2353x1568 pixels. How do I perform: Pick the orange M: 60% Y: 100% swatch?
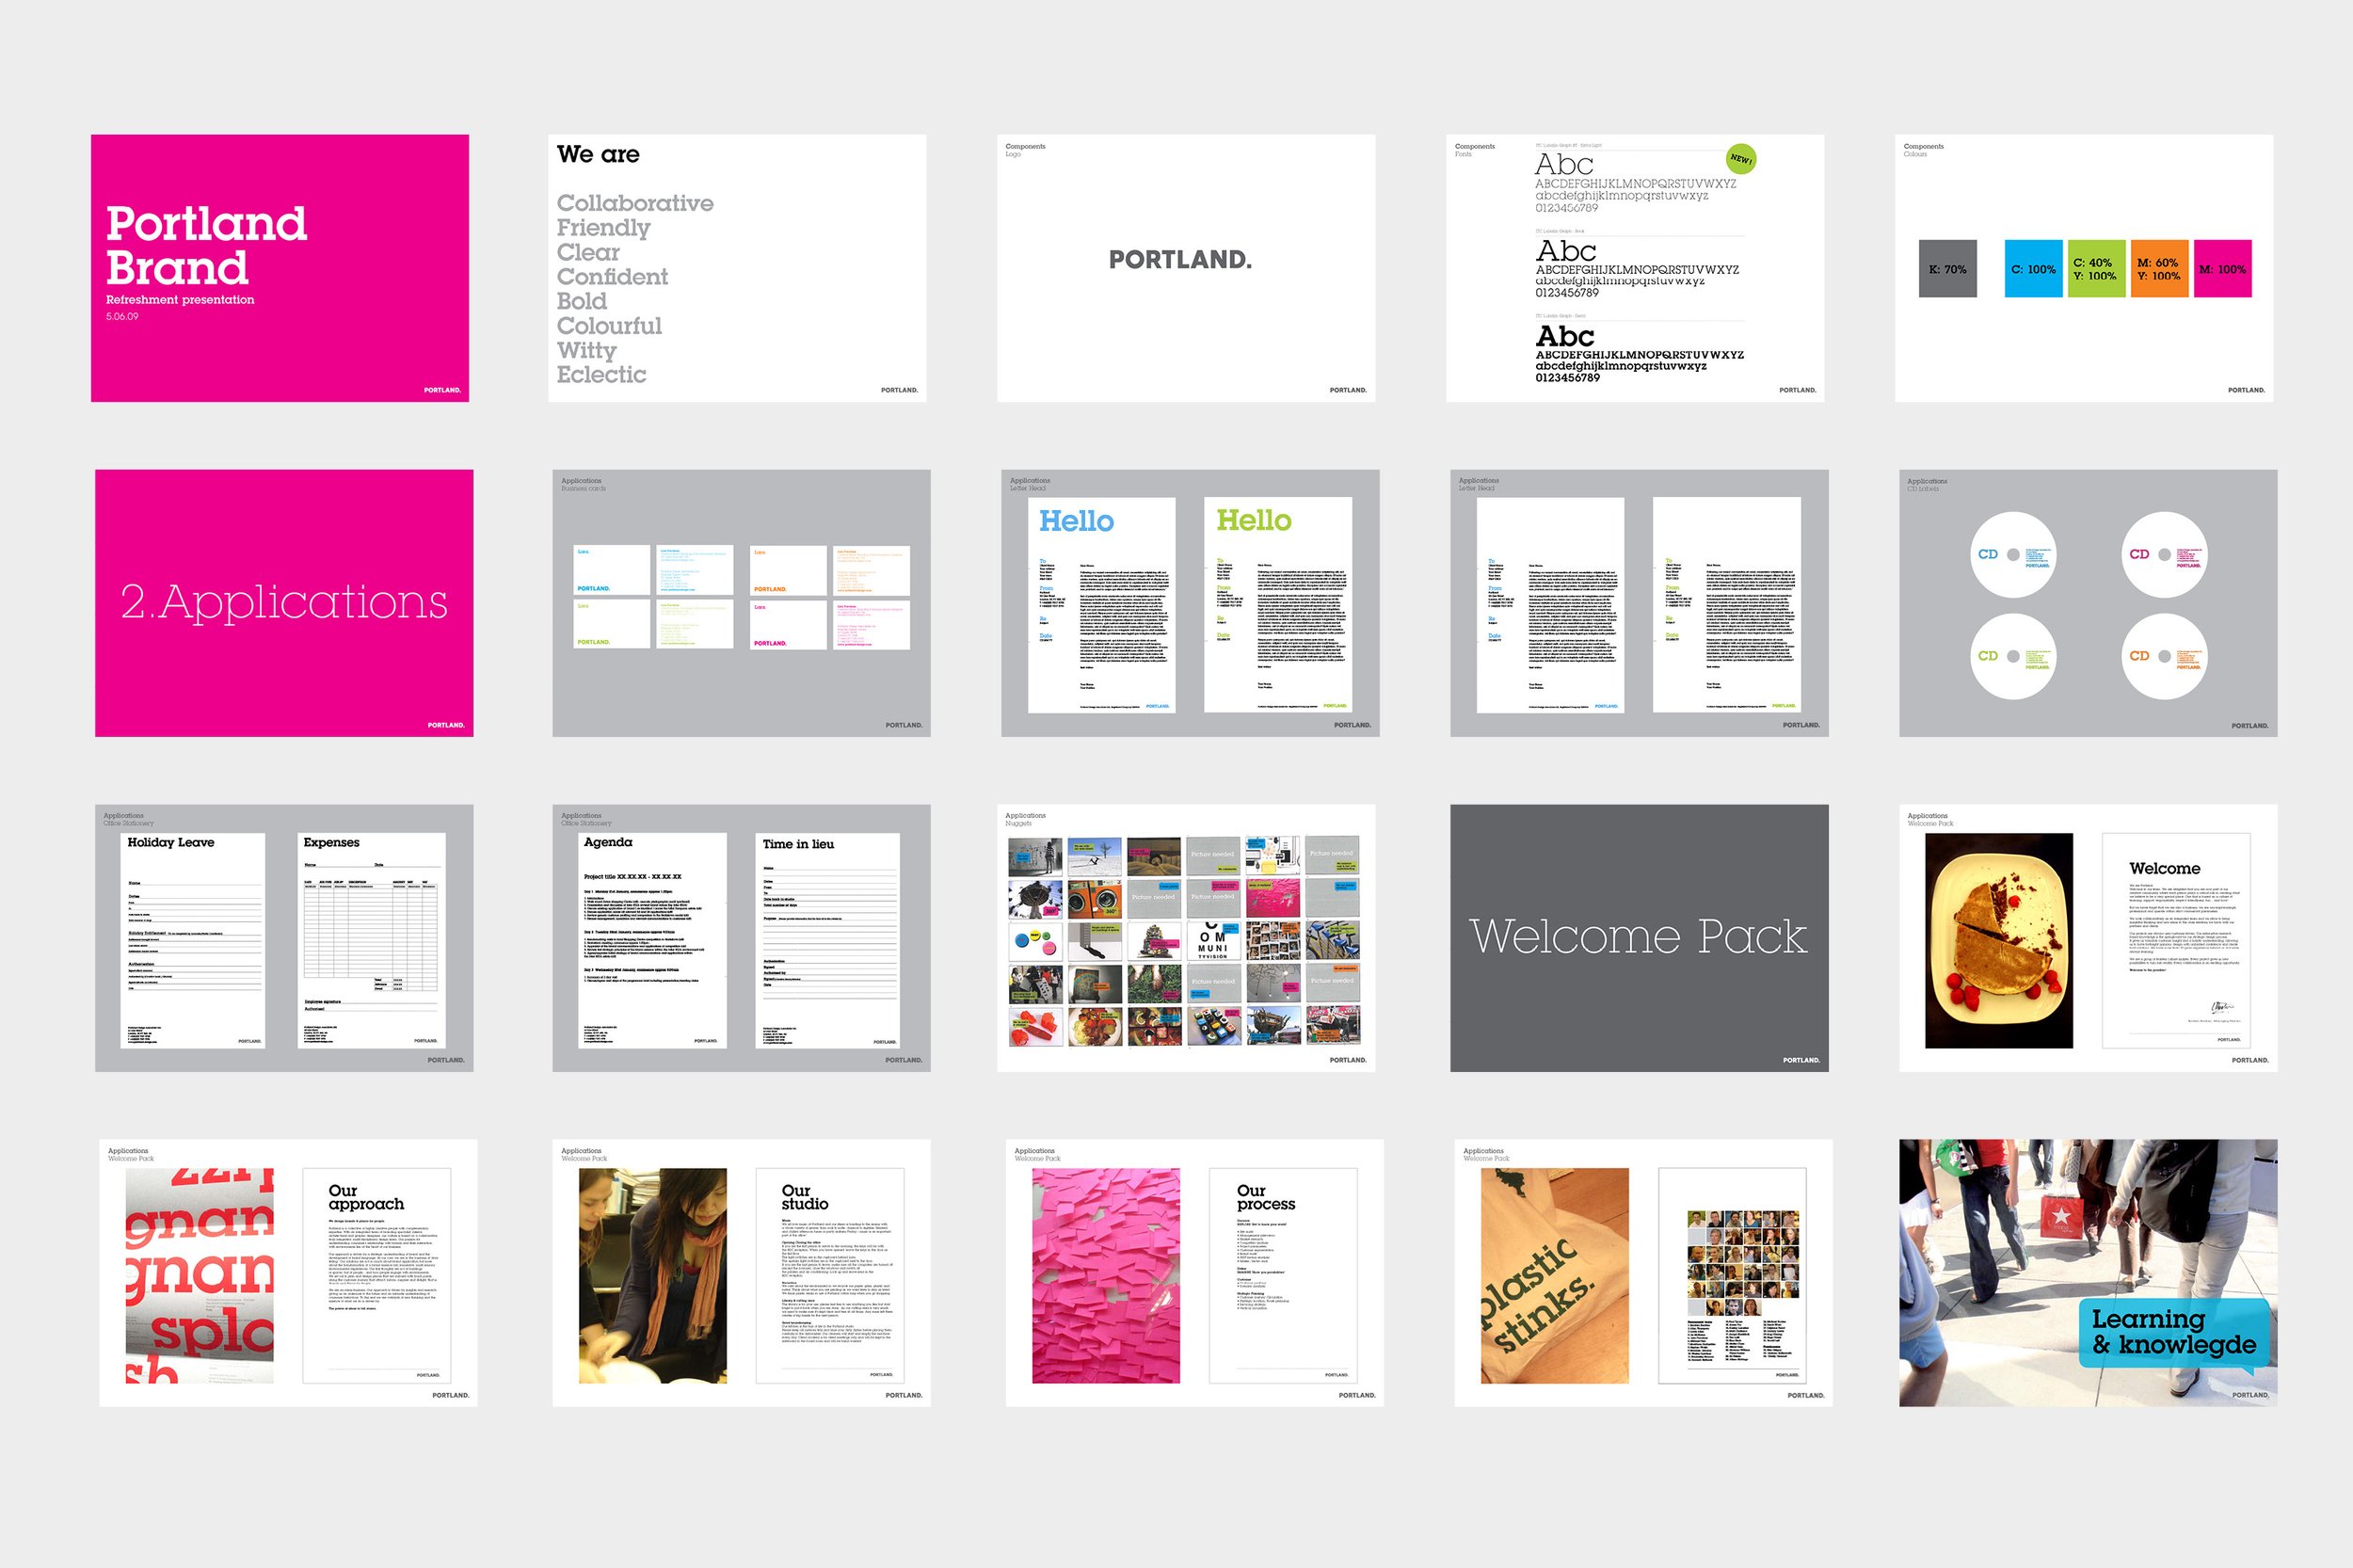[x=2159, y=268]
